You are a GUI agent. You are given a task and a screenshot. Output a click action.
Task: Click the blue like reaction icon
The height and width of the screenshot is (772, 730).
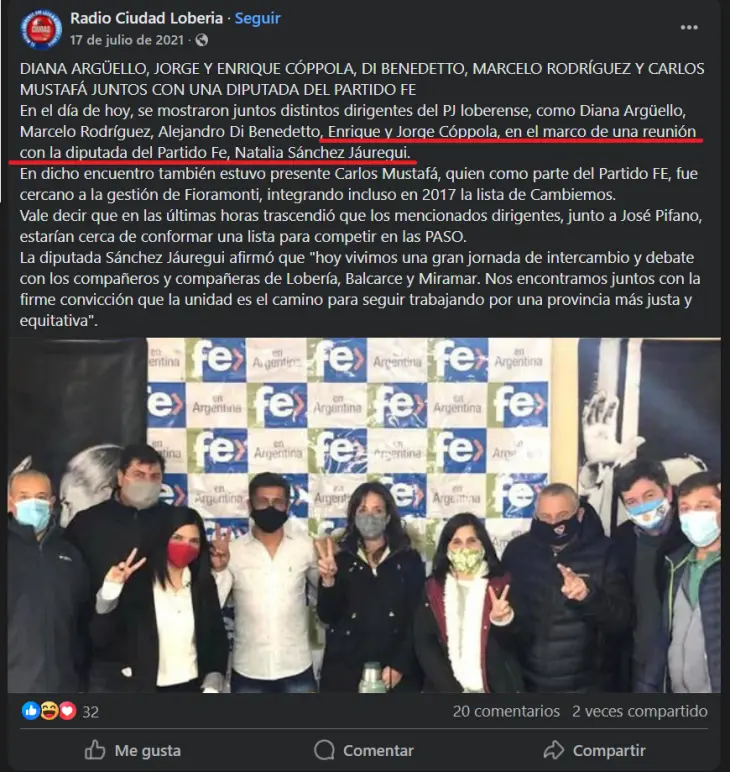pos(31,710)
